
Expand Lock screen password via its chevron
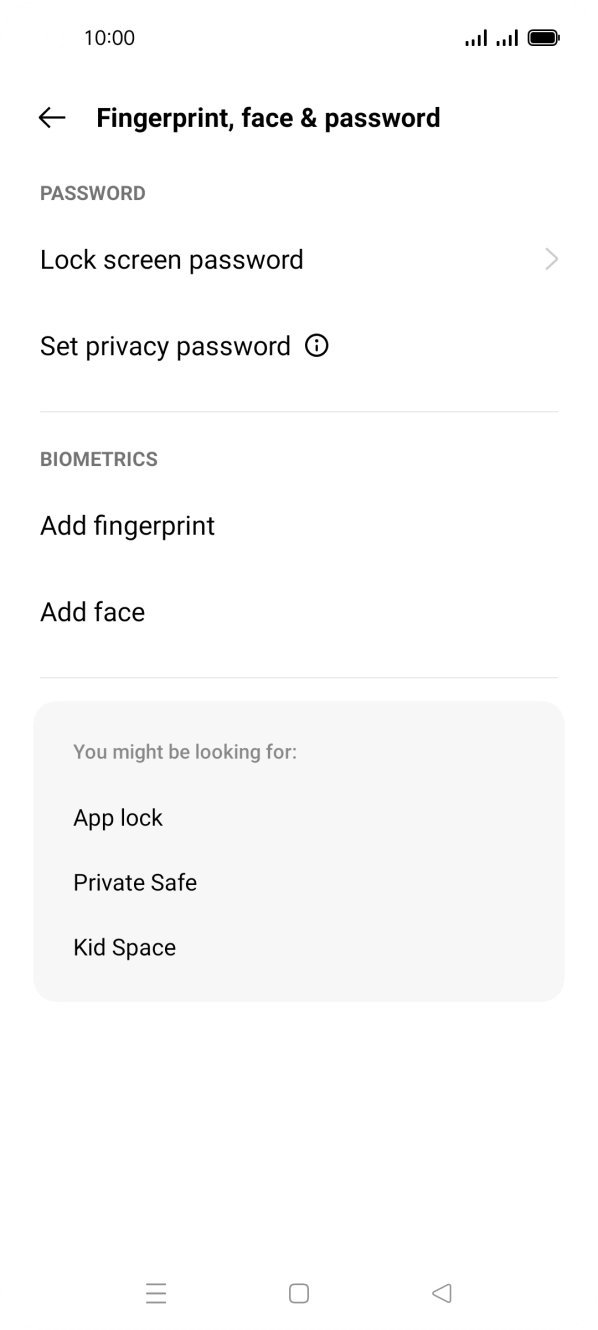point(551,259)
